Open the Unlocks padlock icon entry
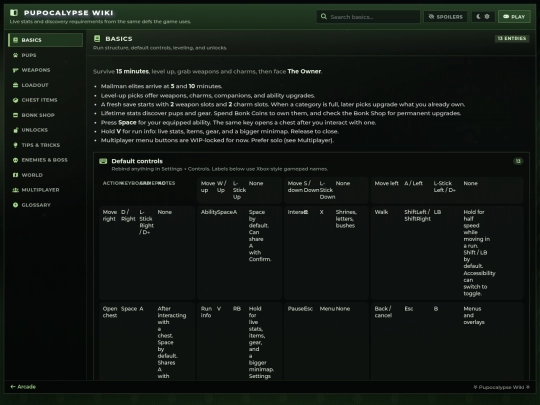Image resolution: width=540 pixels, height=405 pixels. point(15,130)
